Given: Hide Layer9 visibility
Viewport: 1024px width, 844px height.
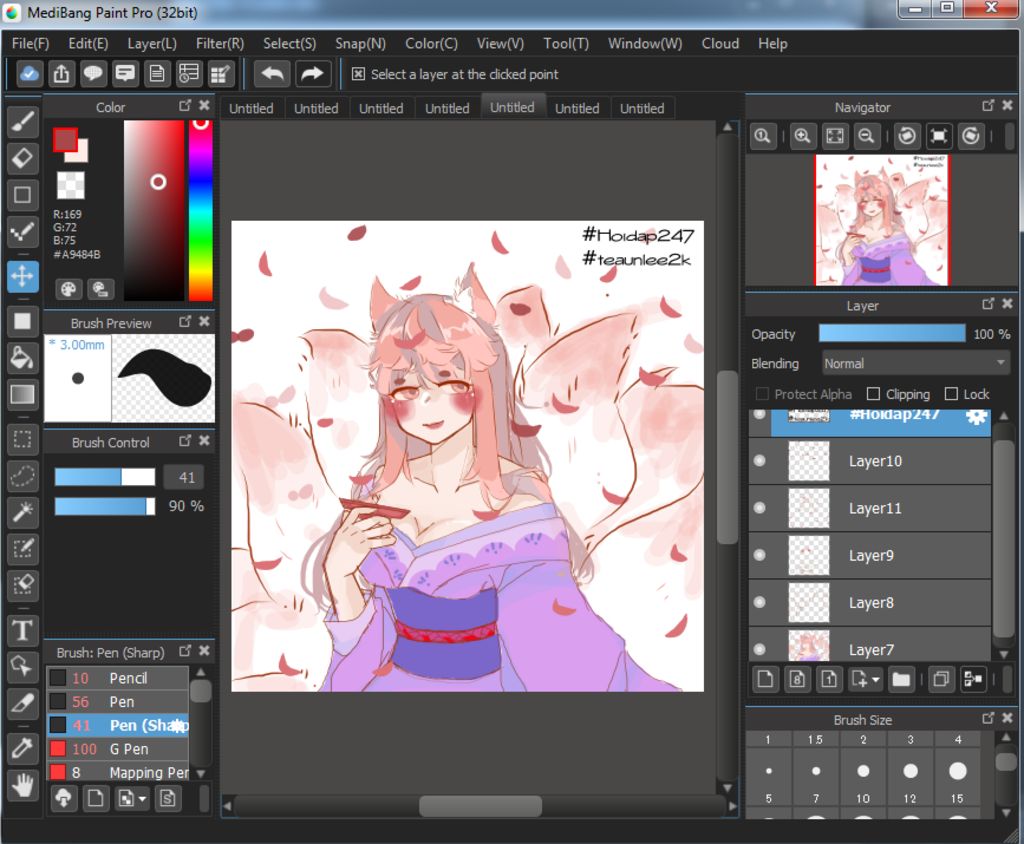Looking at the screenshot, I should [760, 555].
